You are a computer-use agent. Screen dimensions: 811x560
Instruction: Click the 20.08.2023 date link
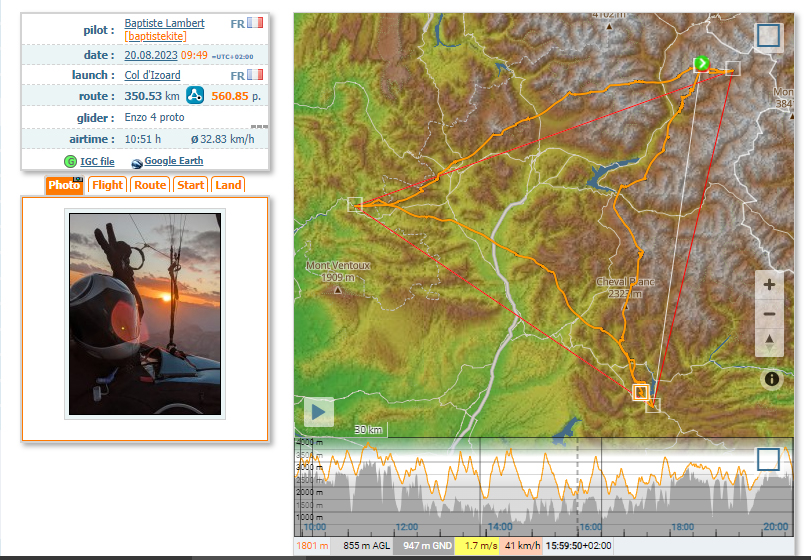(151, 55)
